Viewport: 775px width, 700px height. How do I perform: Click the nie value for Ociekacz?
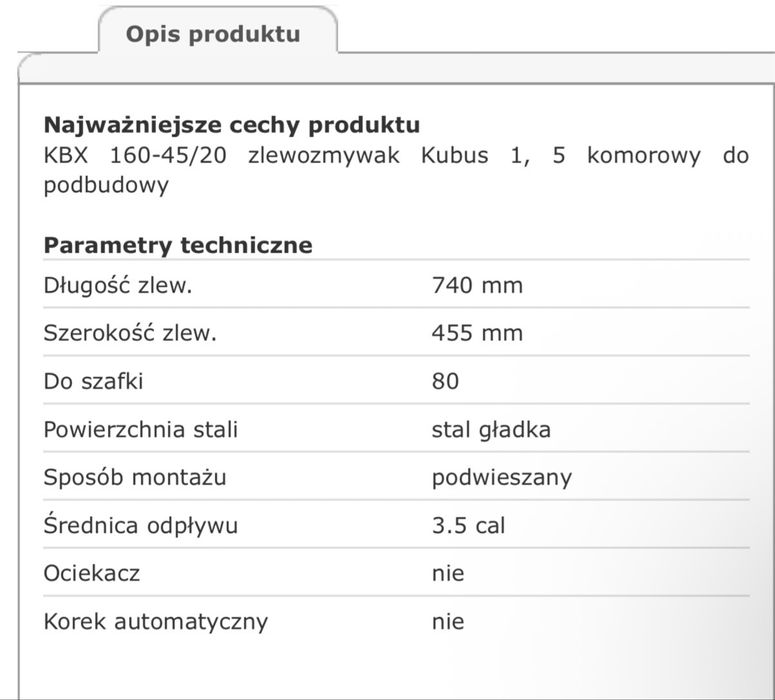[x=448, y=573]
